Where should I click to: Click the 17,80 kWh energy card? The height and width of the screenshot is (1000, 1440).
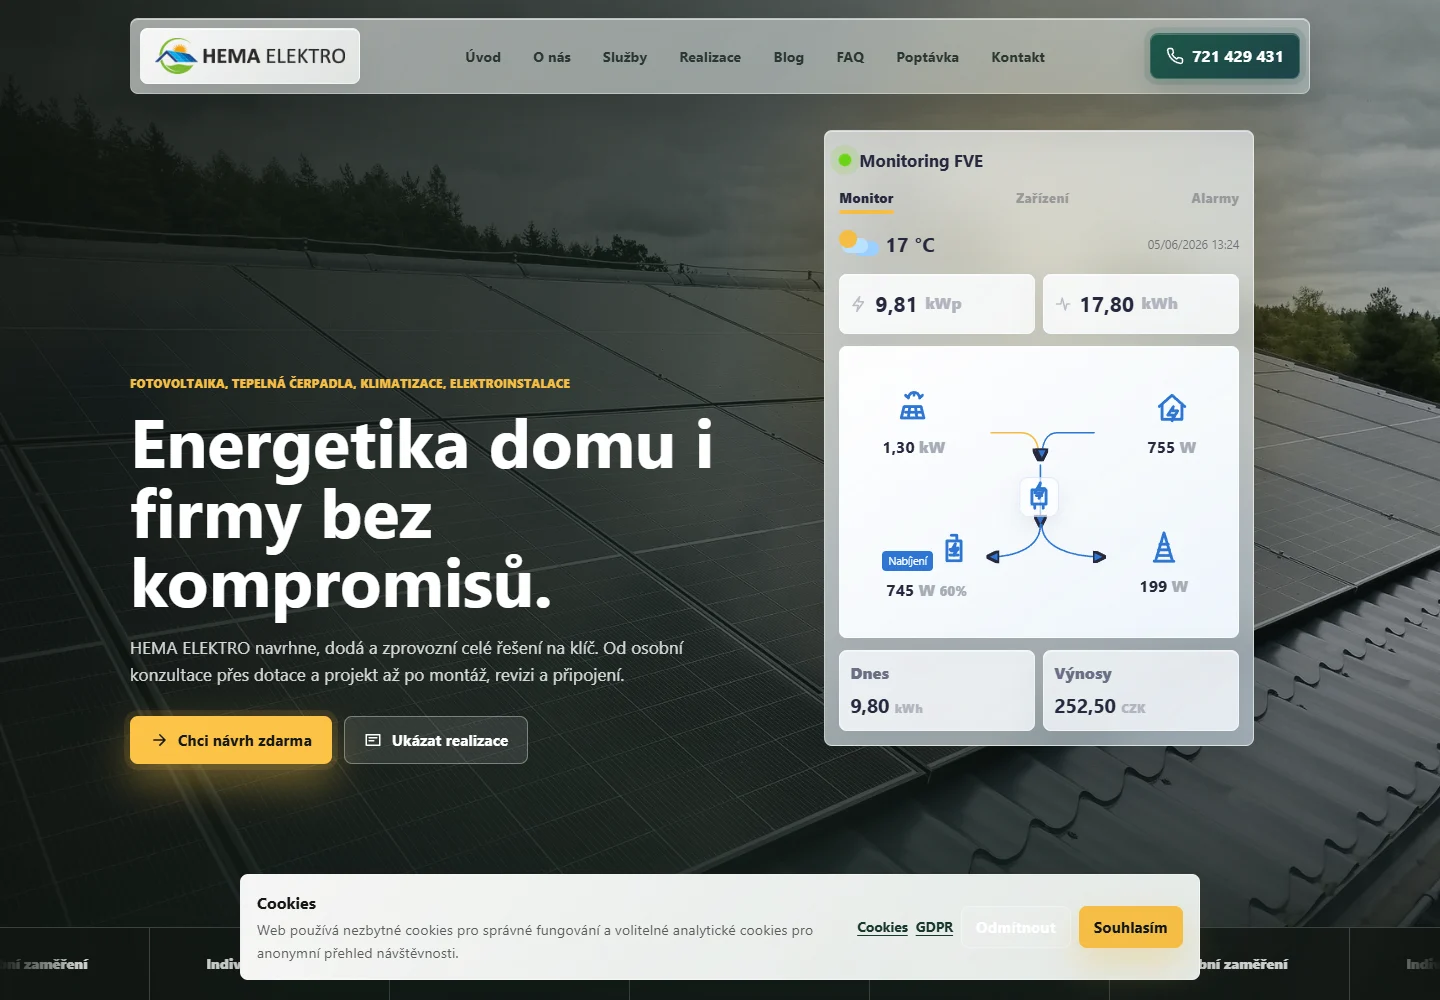(x=1141, y=304)
